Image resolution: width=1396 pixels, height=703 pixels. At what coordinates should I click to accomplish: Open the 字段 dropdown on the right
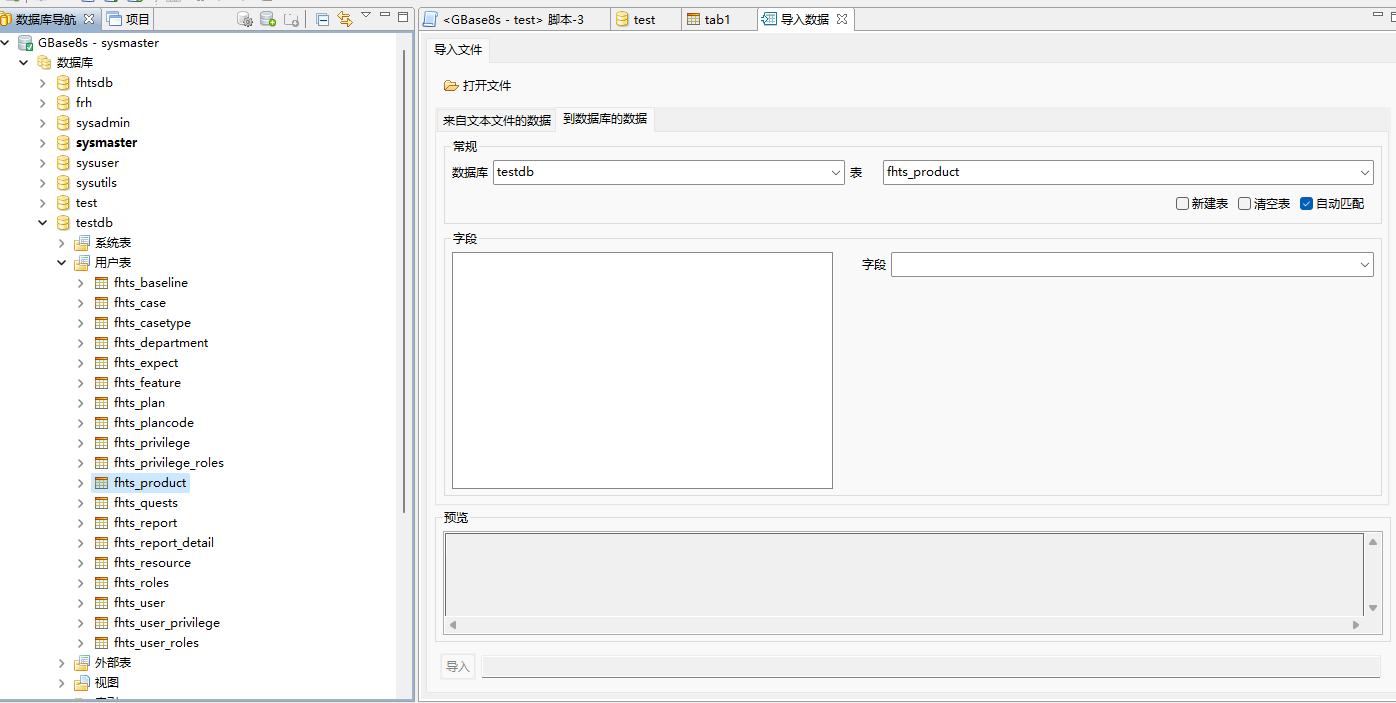click(x=1365, y=265)
